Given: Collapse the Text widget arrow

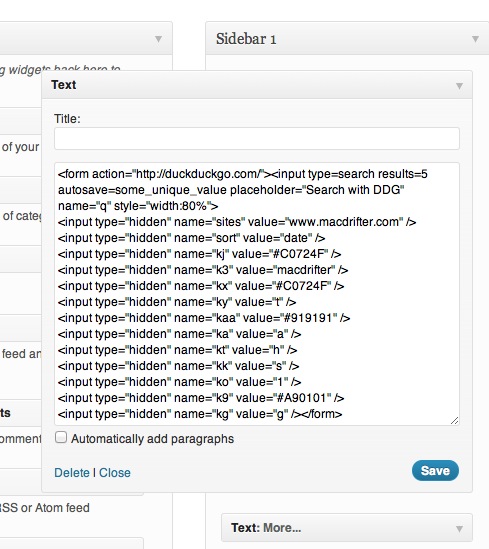Looking at the screenshot, I should pos(459,86).
